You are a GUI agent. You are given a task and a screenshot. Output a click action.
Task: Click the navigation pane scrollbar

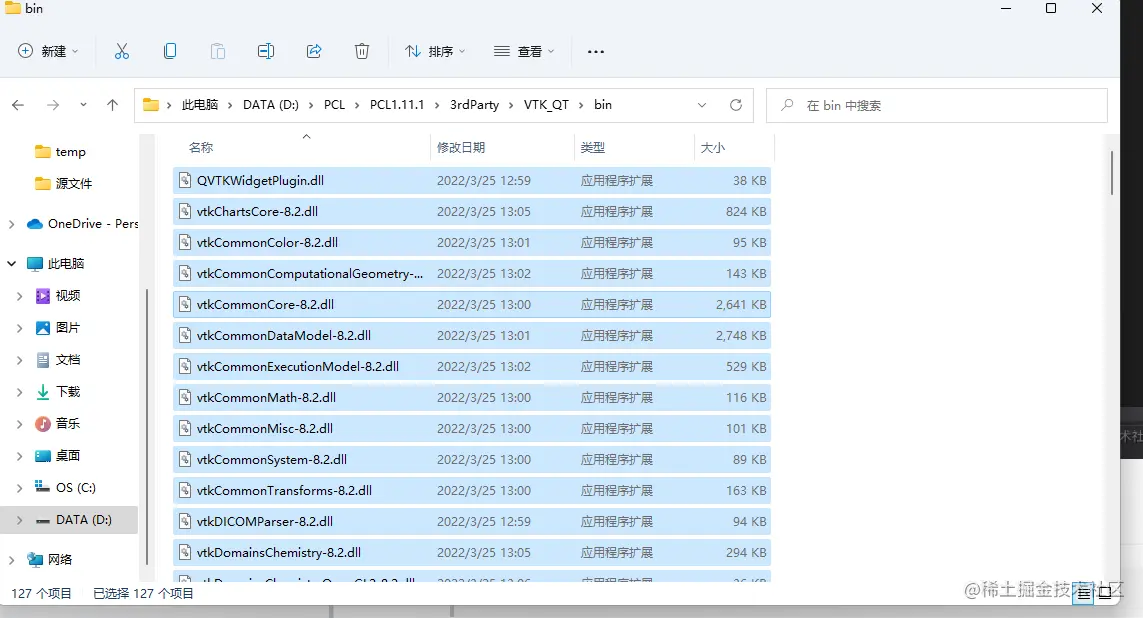[147, 426]
